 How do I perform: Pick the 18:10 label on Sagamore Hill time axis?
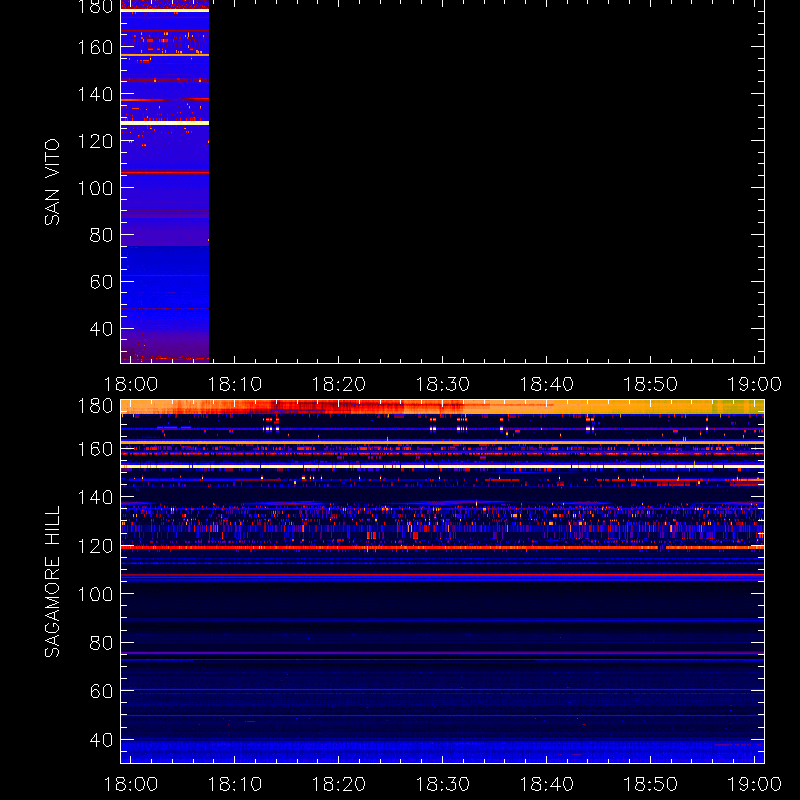click(x=234, y=784)
